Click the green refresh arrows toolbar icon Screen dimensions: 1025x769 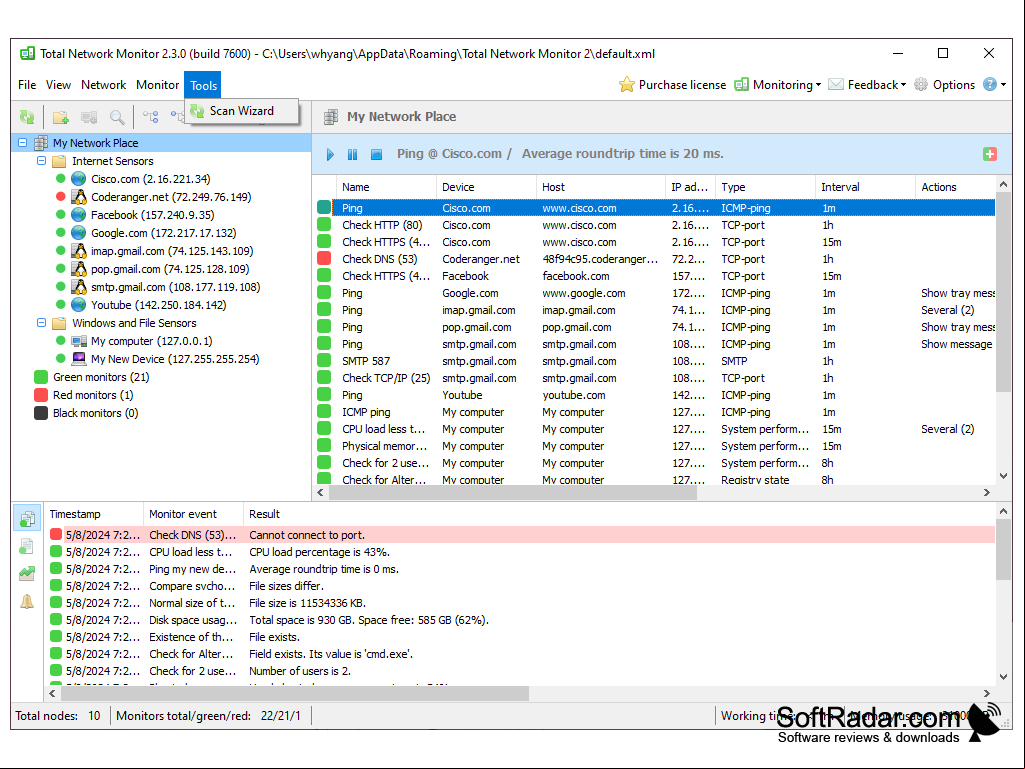click(27, 117)
